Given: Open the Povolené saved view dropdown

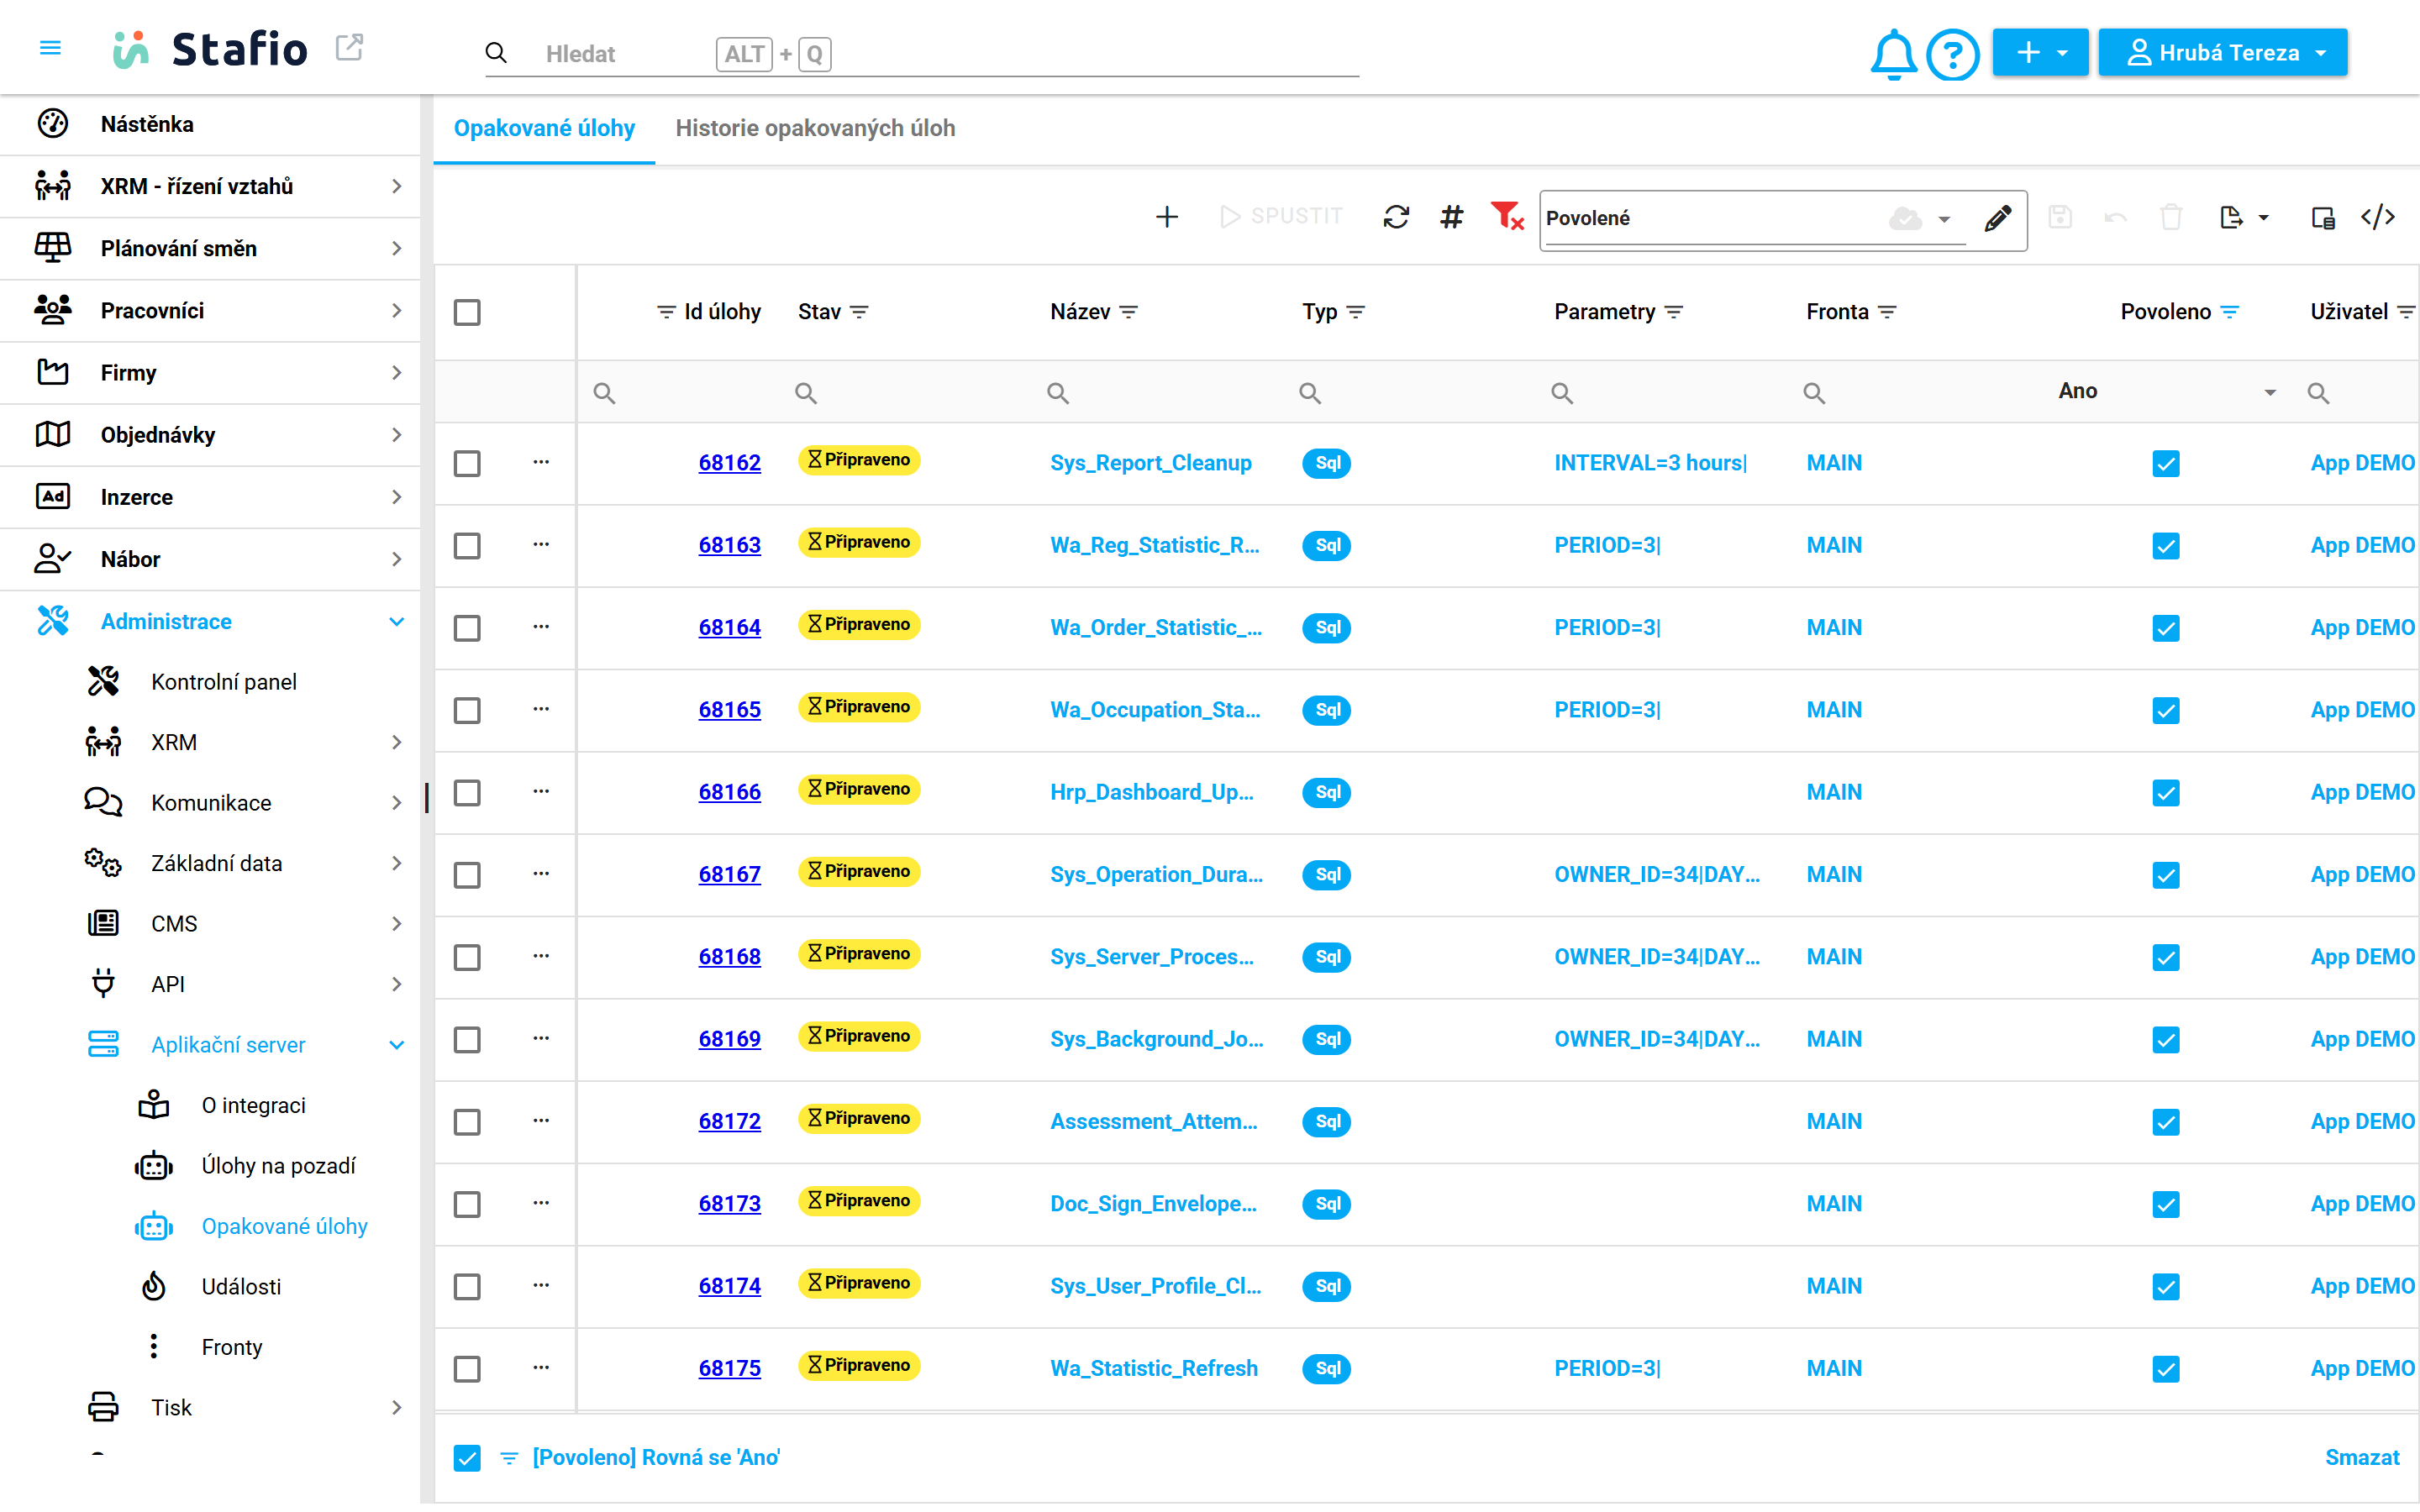Looking at the screenshot, I should [x=1943, y=219].
